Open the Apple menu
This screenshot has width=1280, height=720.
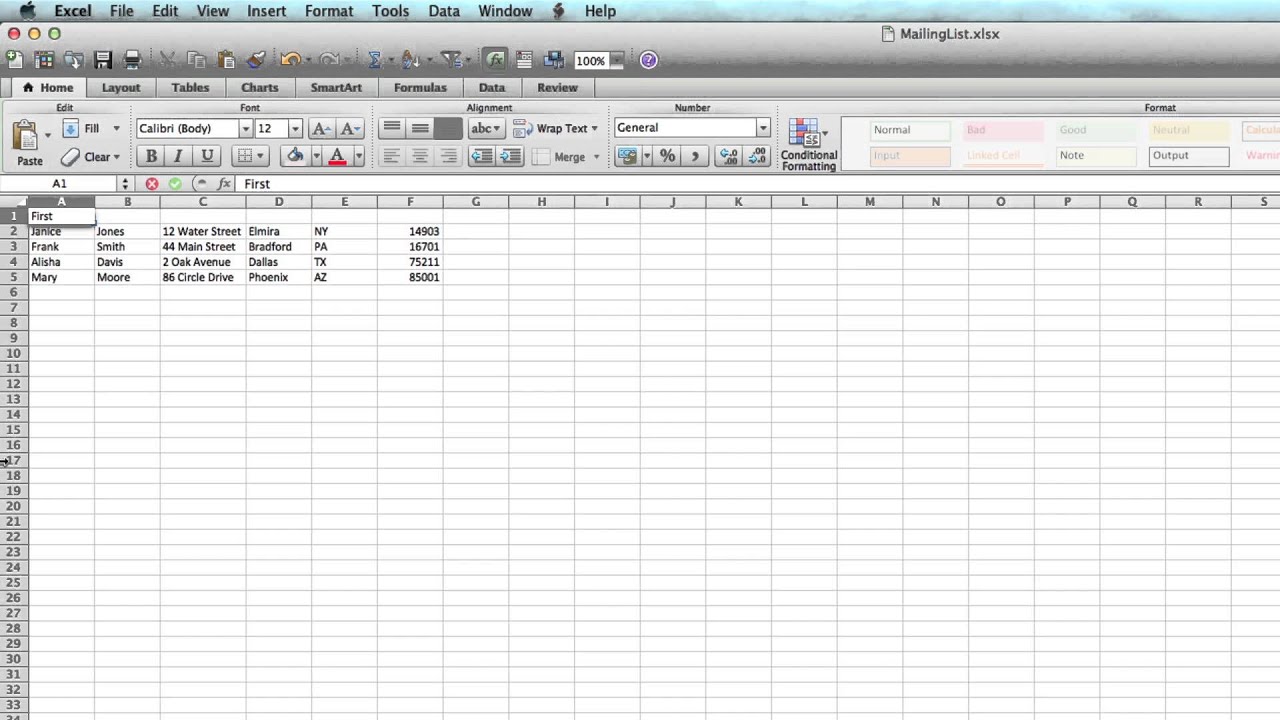pos(27,11)
